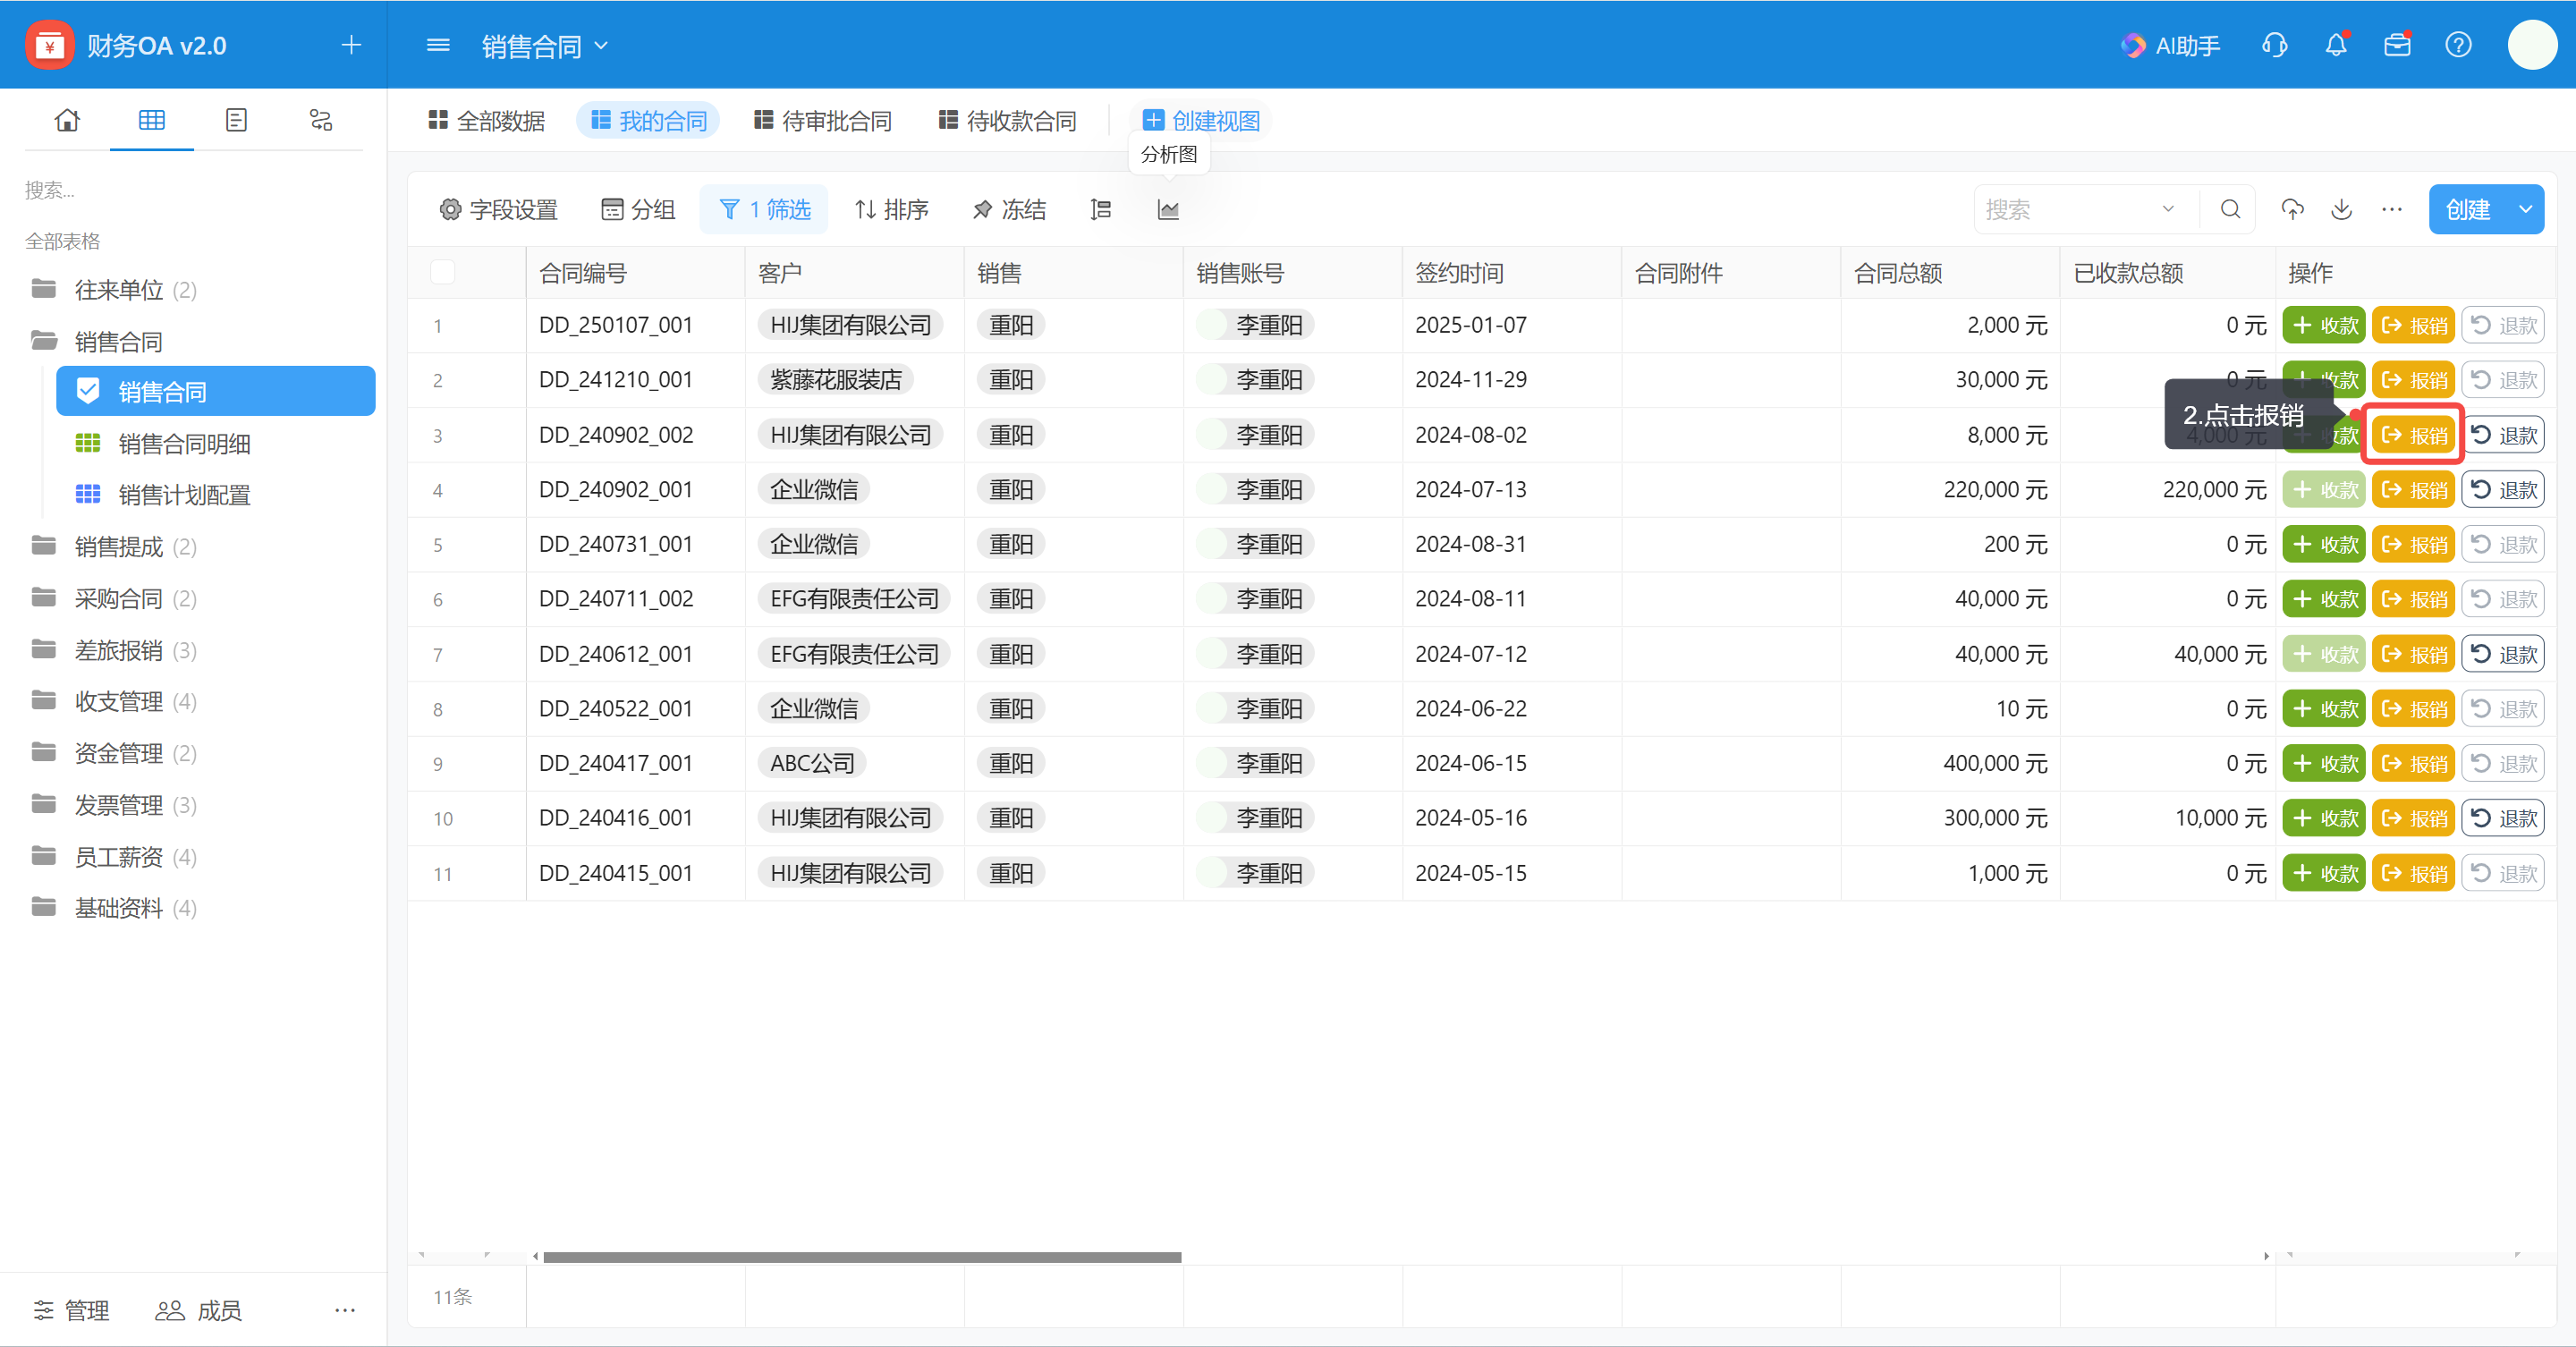Open the briefcase inbox icon
This screenshot has height=1347, width=2576.
click(x=2397, y=45)
